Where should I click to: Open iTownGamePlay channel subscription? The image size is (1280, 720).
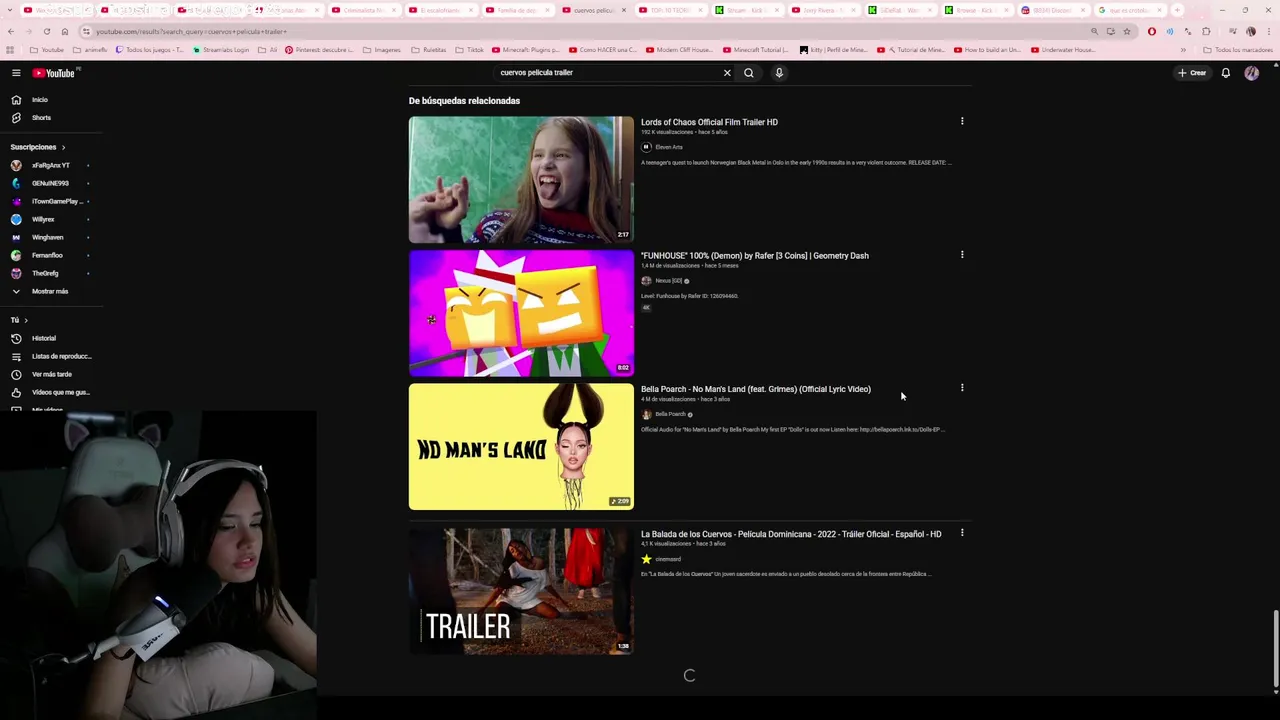pos(50,201)
